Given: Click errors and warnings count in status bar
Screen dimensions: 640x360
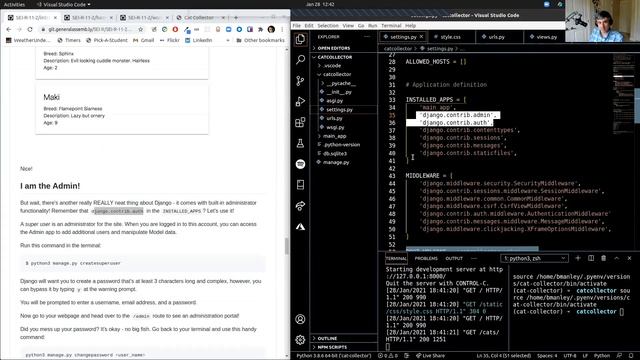Looking at the screenshot, I should coord(388,356).
